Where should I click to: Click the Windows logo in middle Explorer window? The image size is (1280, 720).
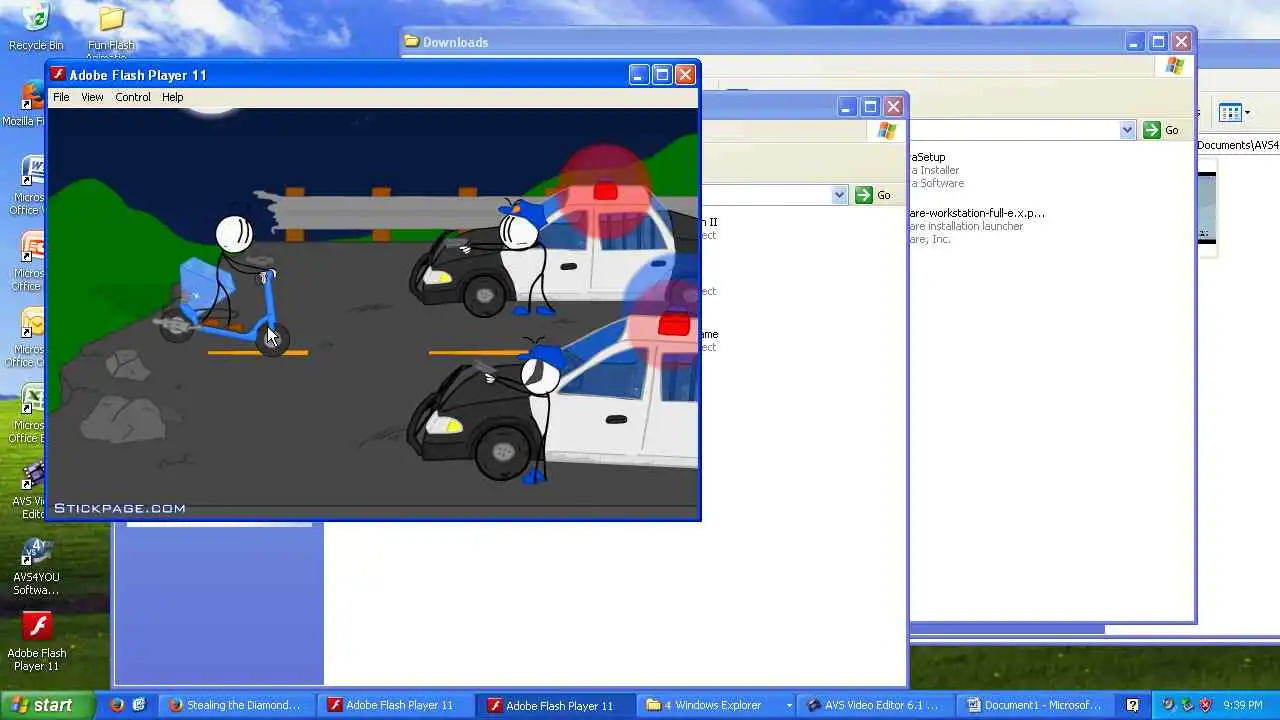(x=887, y=131)
